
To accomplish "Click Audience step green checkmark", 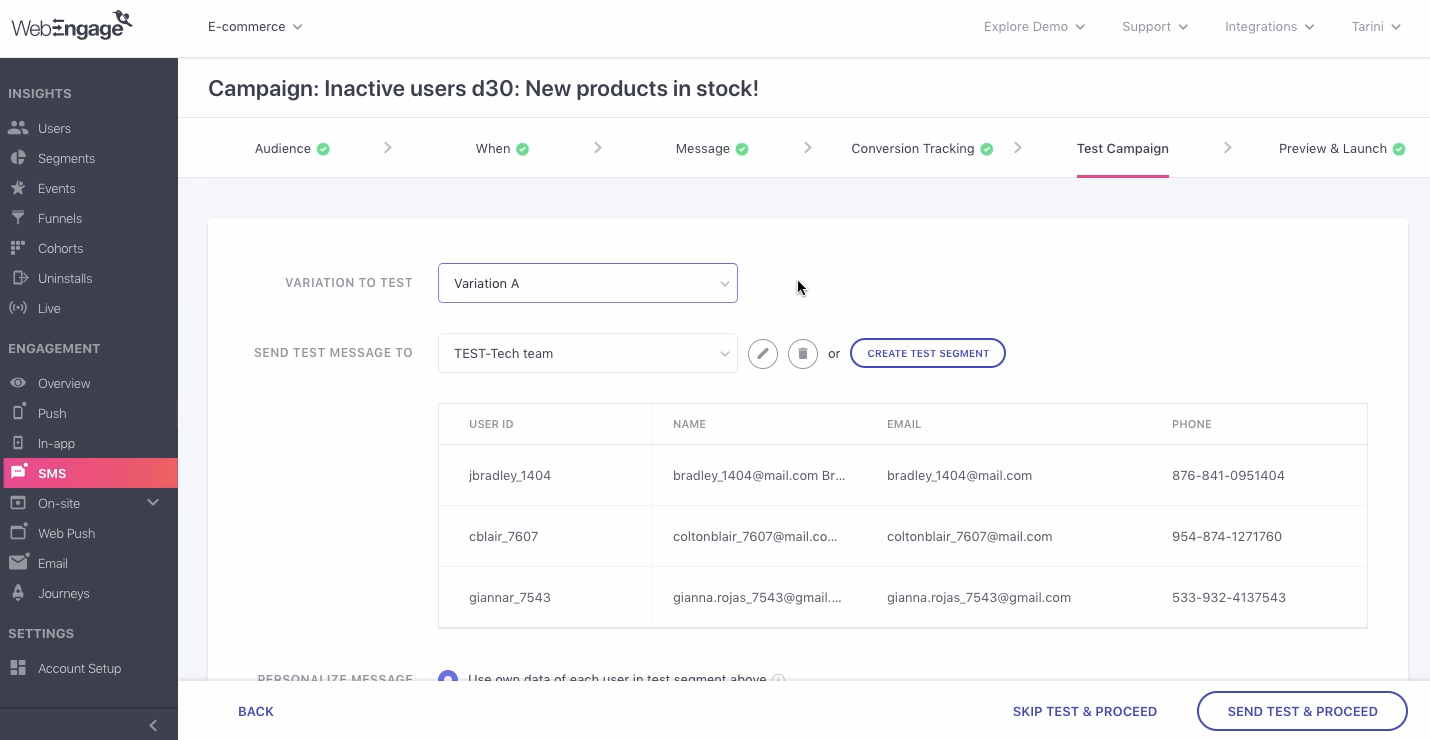I will pyautogui.click(x=323, y=149).
